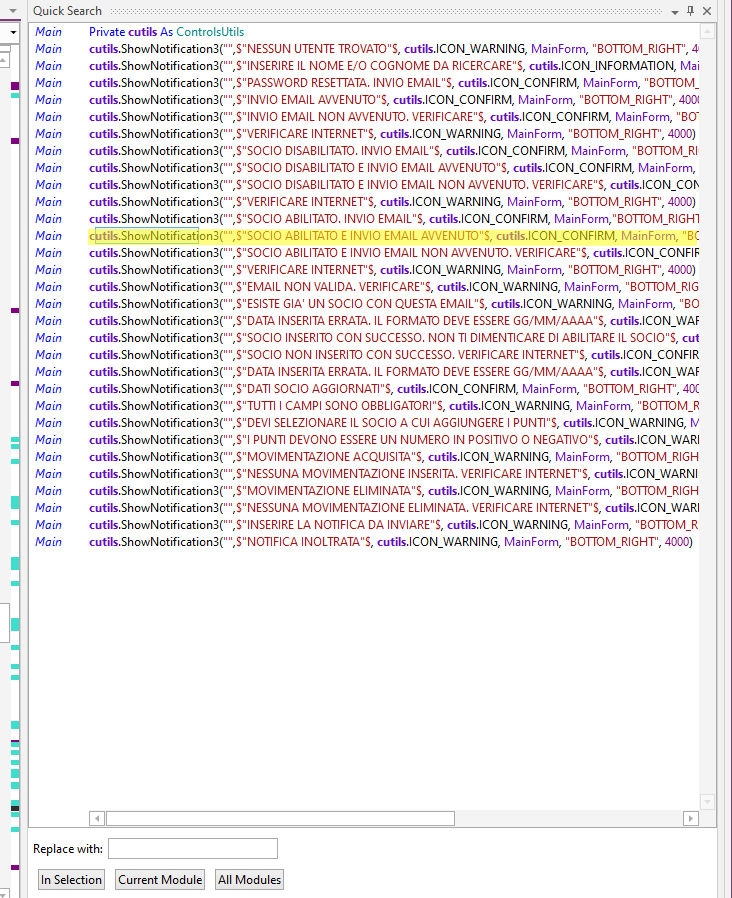Screen dimensions: 732x898
Task: Click the Replace with input field
Action: pyautogui.click(x=193, y=848)
